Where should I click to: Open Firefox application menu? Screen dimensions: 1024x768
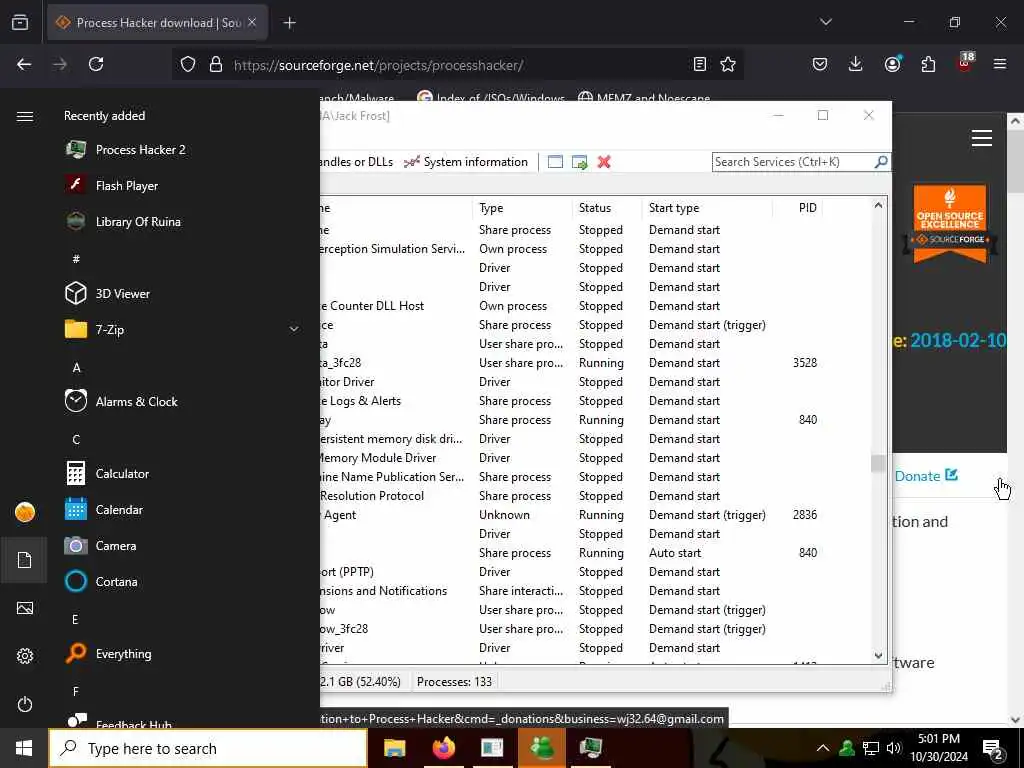pyautogui.click(x=1000, y=64)
